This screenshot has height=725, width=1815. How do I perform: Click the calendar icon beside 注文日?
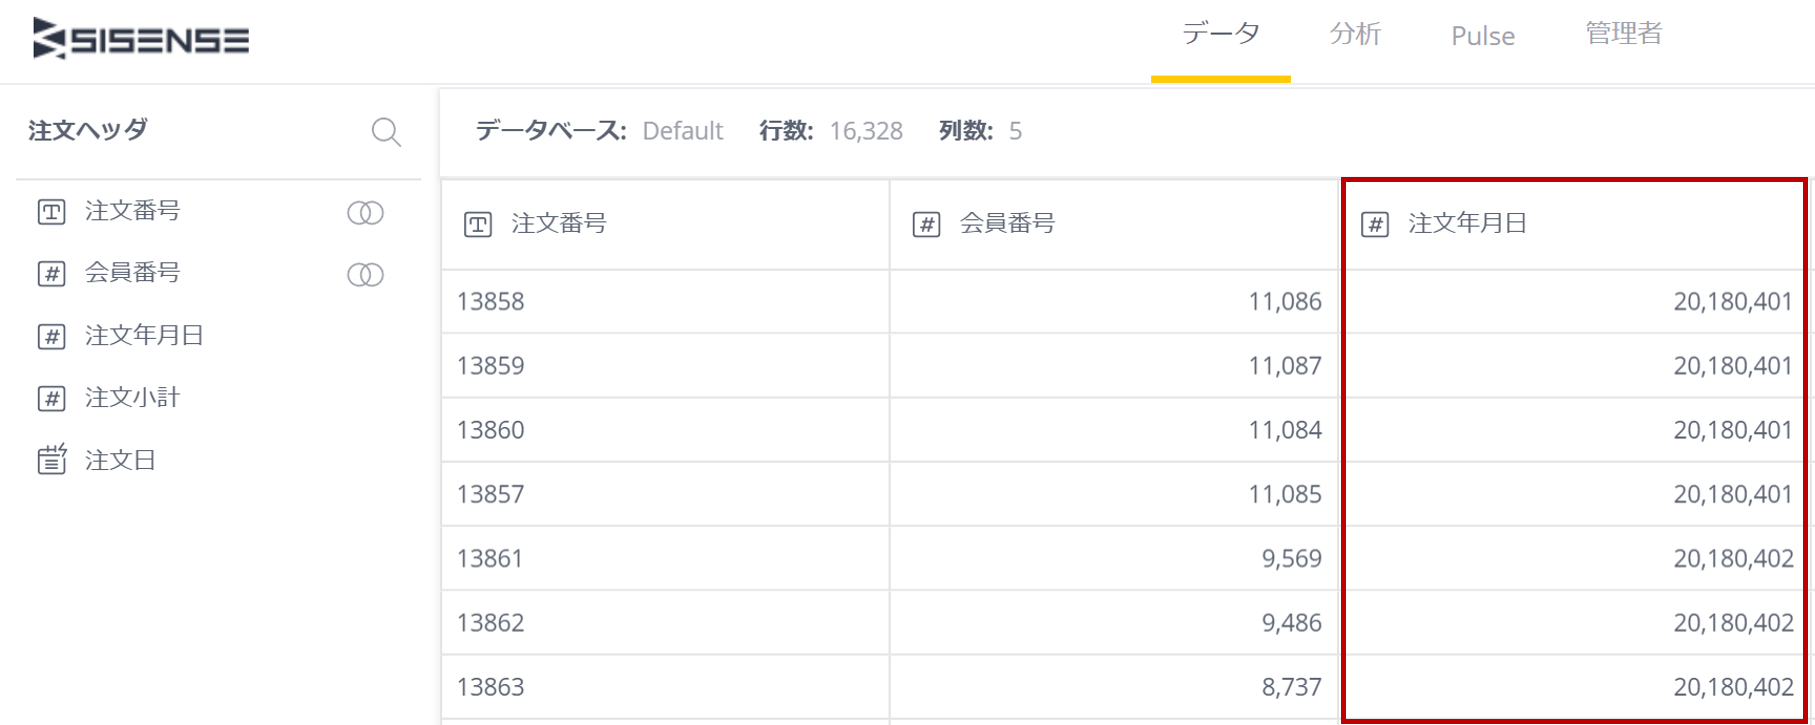coord(52,459)
